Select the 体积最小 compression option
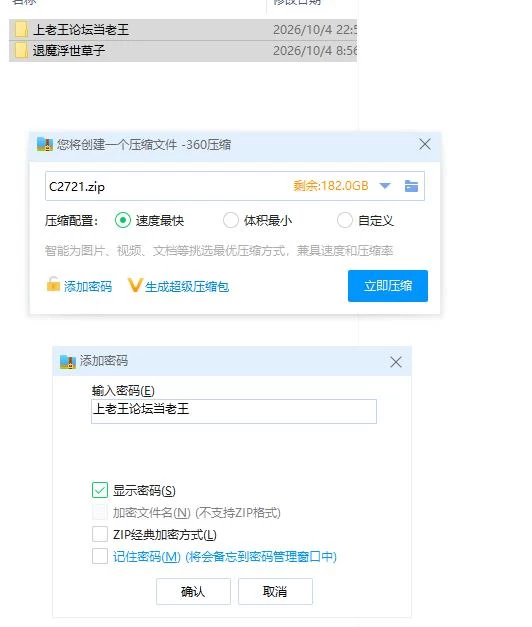532x627 pixels. tap(231, 220)
